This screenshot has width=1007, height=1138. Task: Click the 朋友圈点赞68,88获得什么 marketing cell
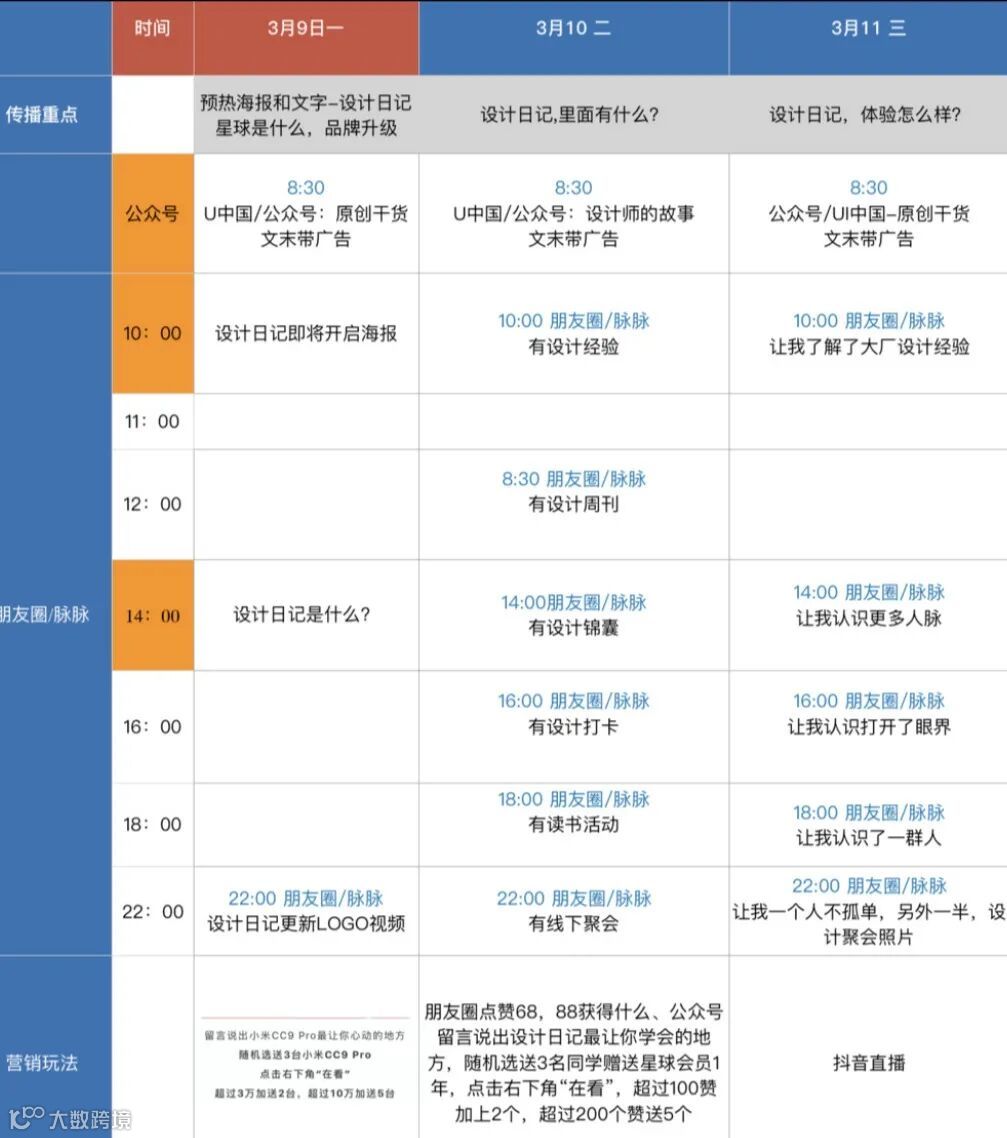click(x=574, y=1047)
